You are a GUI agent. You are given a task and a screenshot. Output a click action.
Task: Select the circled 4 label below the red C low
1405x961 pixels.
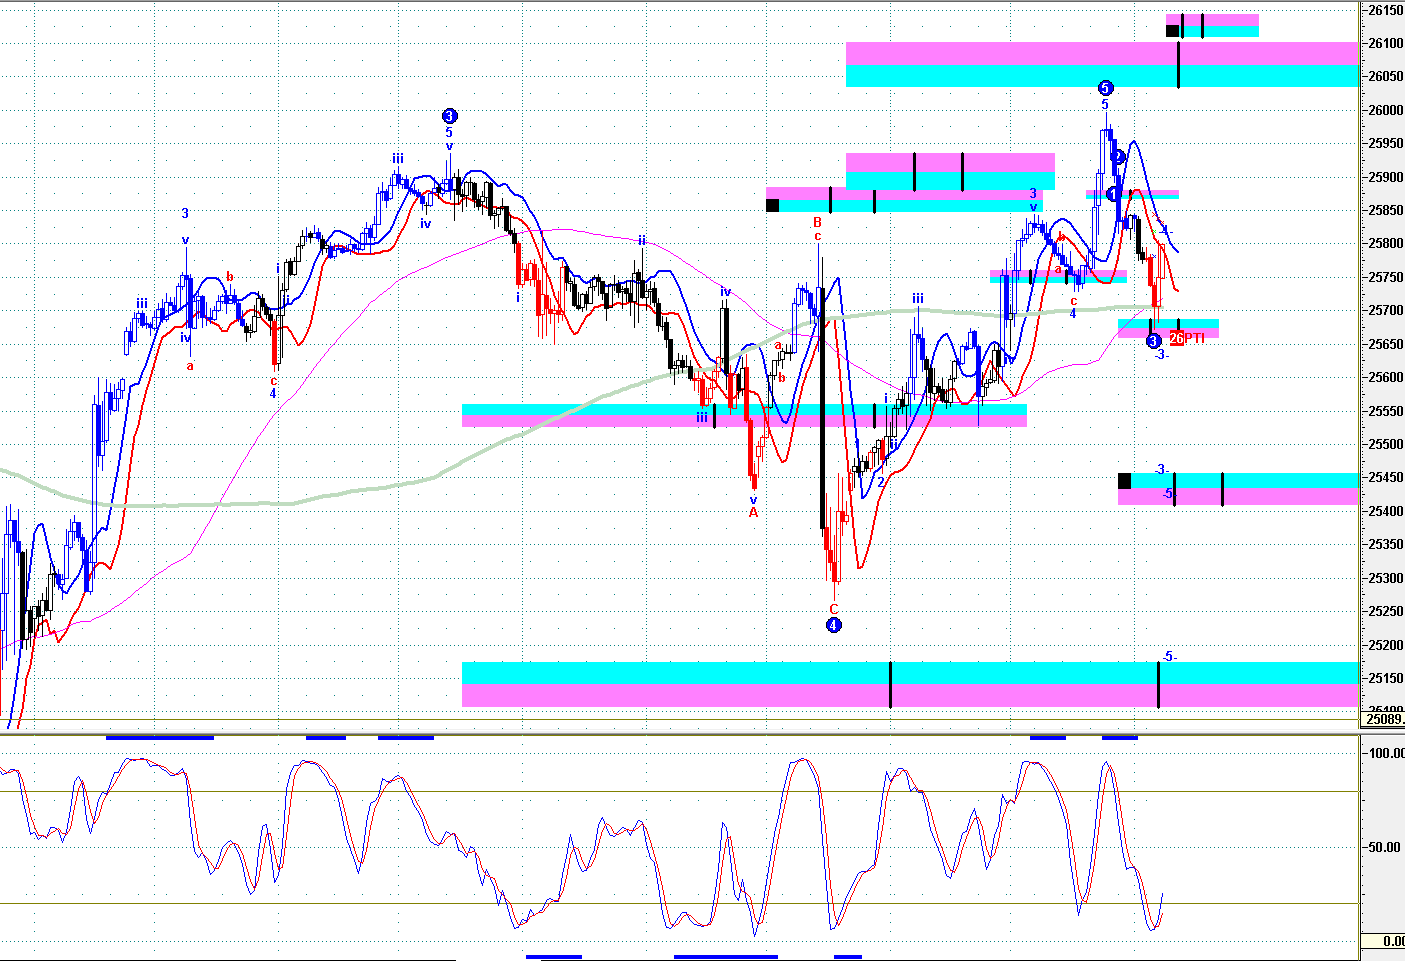click(833, 626)
